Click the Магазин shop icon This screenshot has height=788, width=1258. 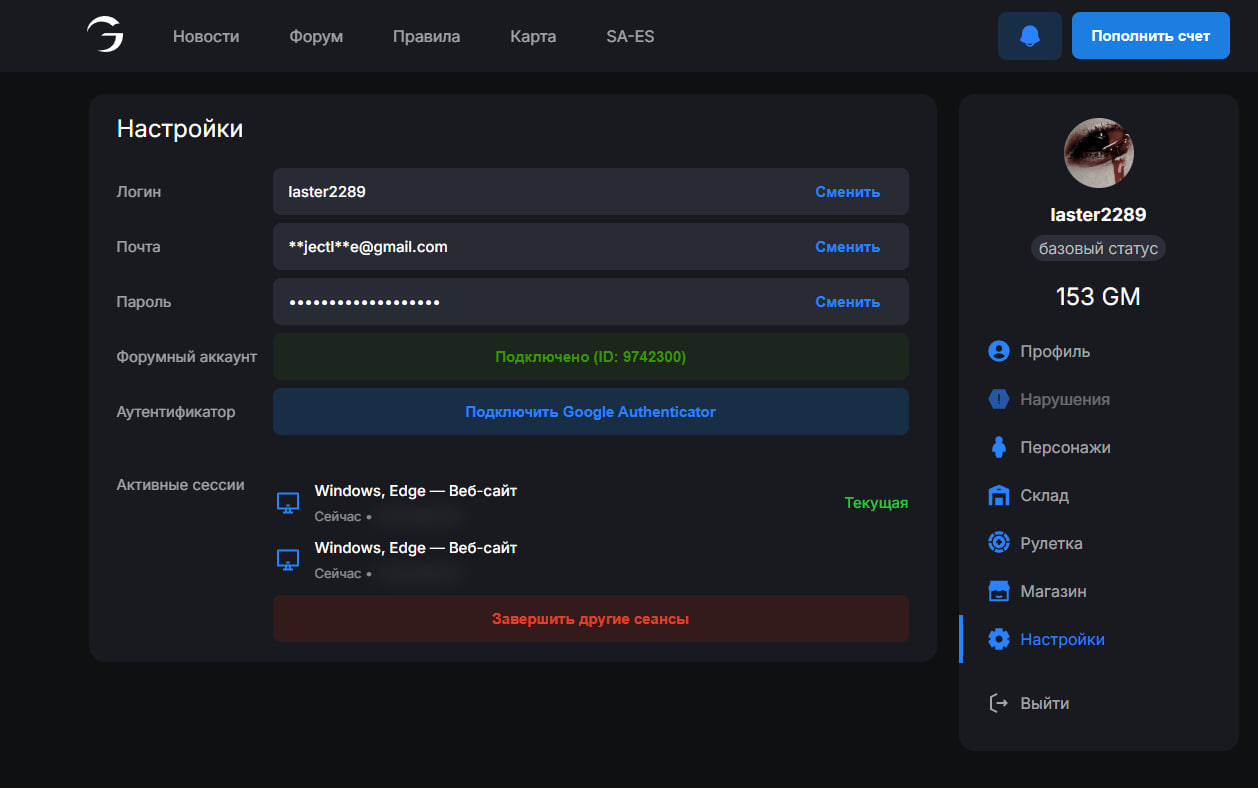[998, 591]
